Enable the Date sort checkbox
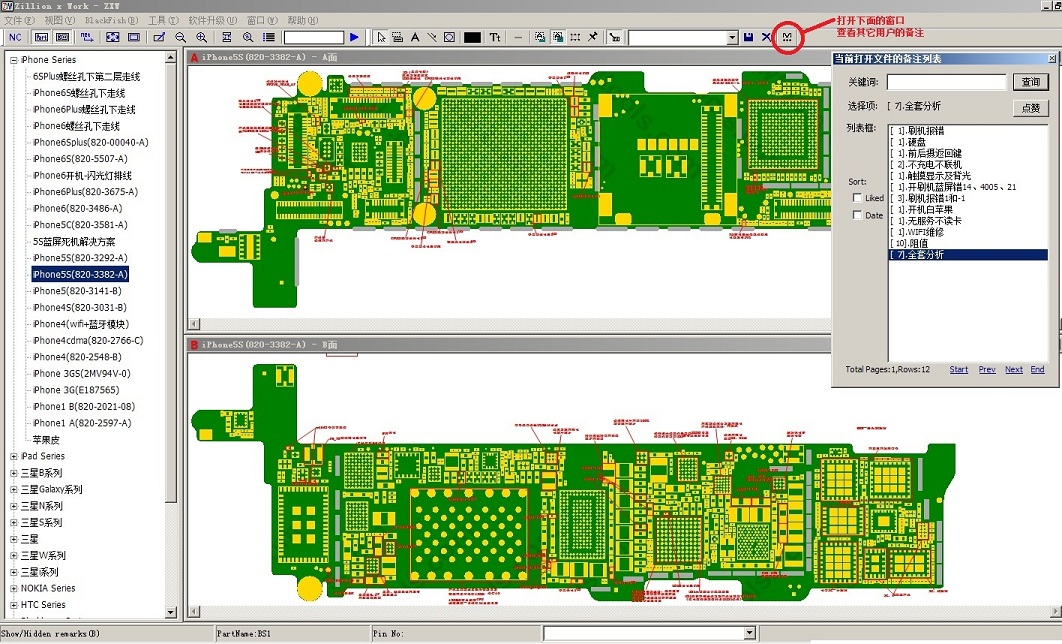1062x644 pixels. (x=858, y=215)
